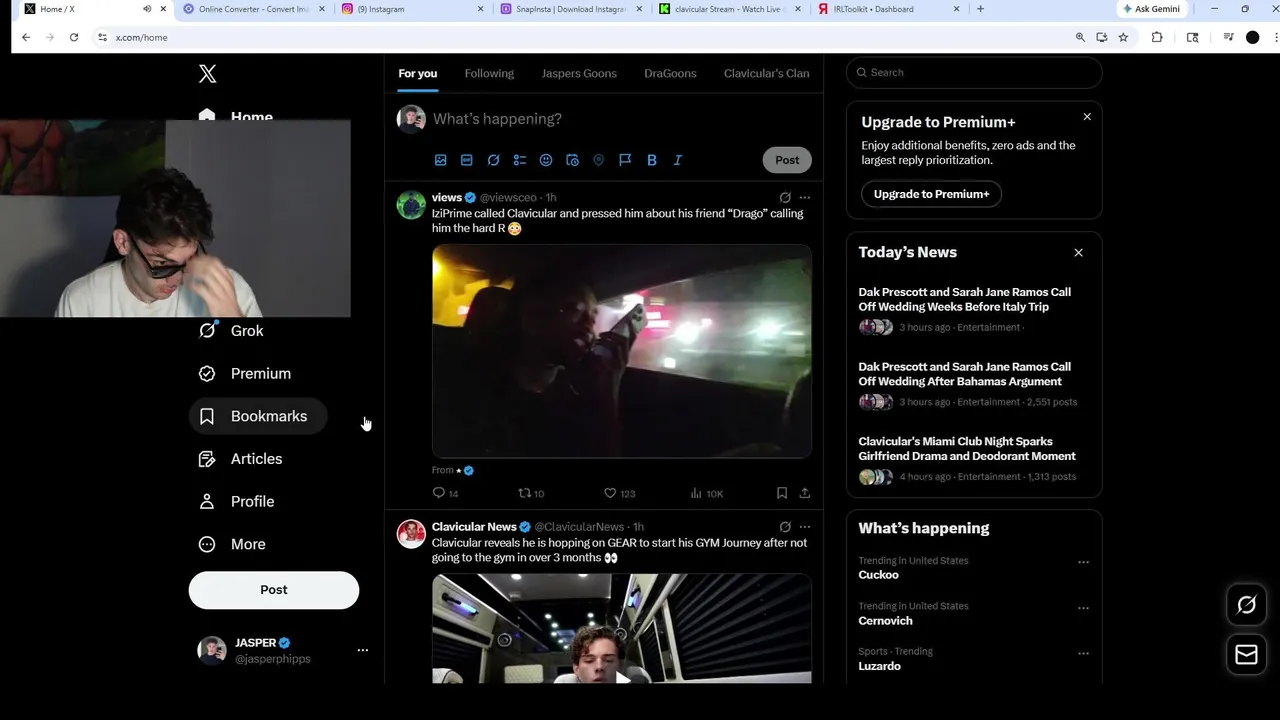This screenshot has height=720, width=1280.
Task: Open the Cuckoo trending topic
Action: (x=878, y=575)
